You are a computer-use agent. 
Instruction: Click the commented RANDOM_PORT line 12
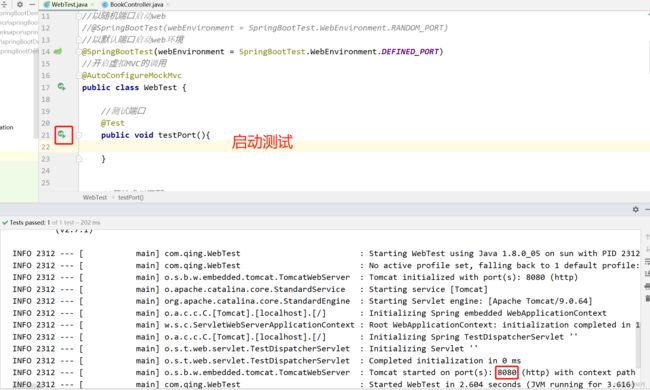click(265, 28)
